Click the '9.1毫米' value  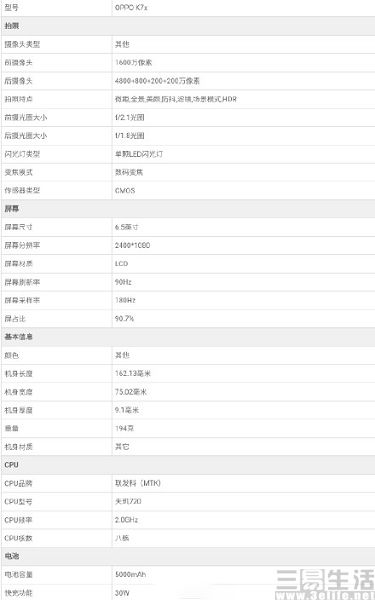pos(127,410)
